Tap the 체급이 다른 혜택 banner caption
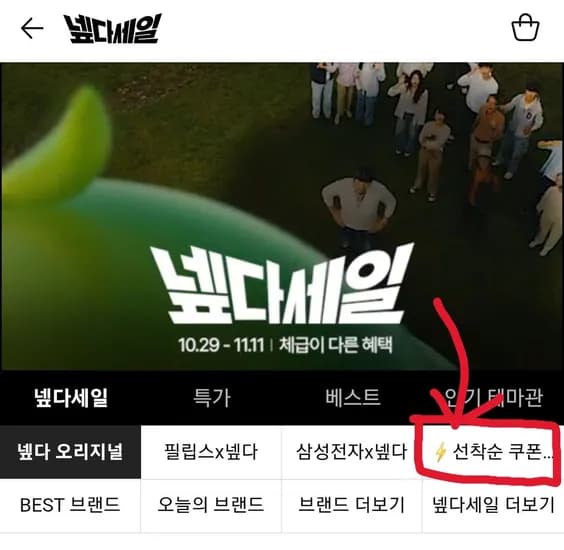This screenshot has width=564, height=550. 336,345
